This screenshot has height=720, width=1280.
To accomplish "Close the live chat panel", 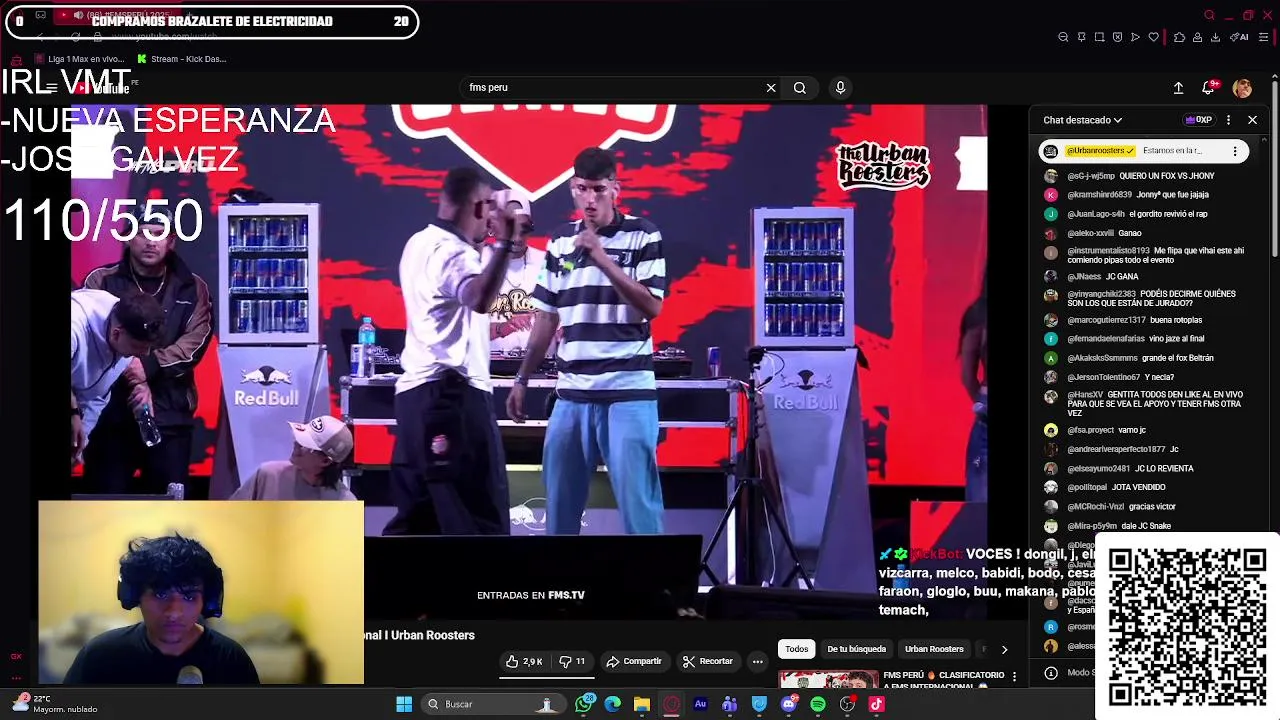I will tap(1252, 120).
